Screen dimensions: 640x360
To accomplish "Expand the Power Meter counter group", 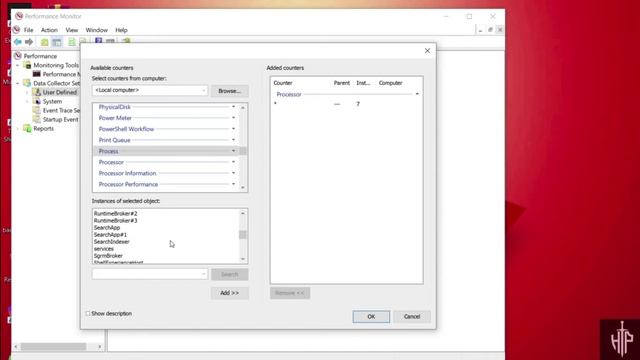I will click(233, 118).
